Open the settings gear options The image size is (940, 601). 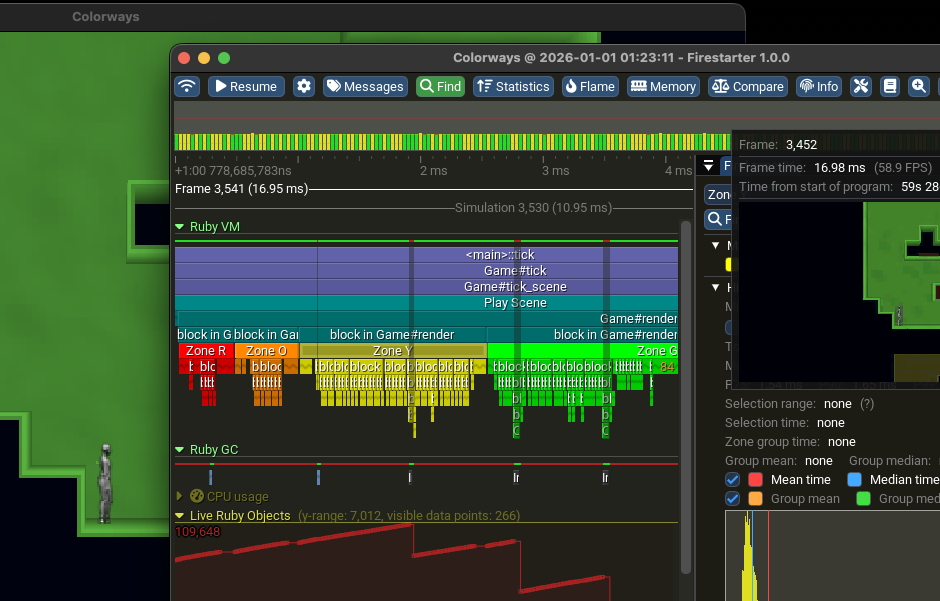(x=304, y=87)
